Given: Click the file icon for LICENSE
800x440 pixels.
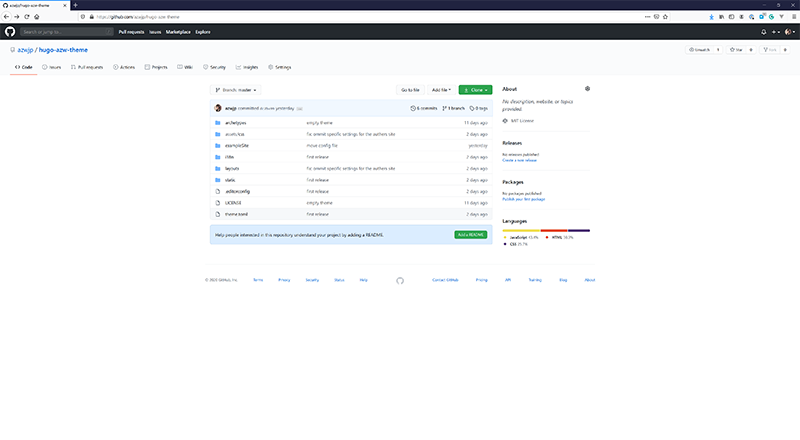Looking at the screenshot, I should click(218, 203).
